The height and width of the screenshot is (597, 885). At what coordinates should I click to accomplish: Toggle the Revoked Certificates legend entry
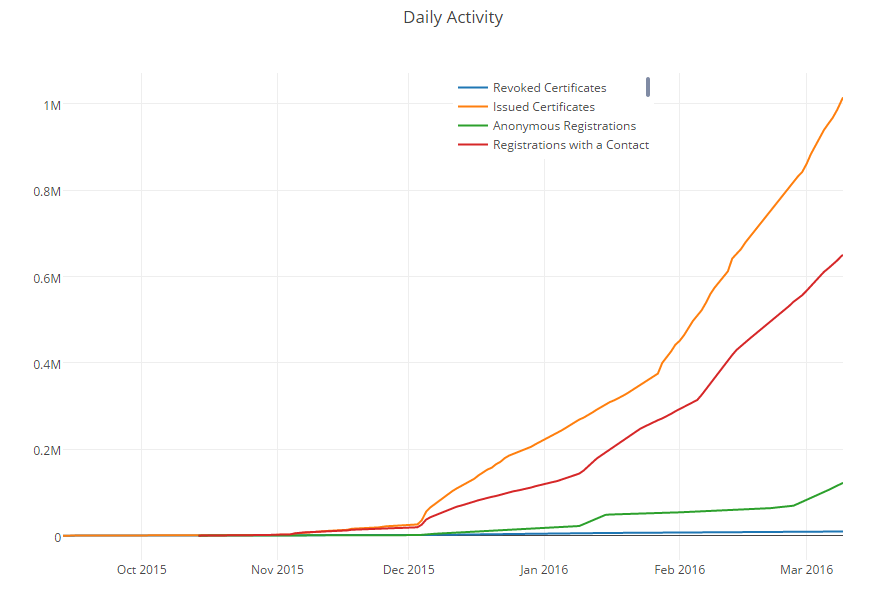coord(549,88)
